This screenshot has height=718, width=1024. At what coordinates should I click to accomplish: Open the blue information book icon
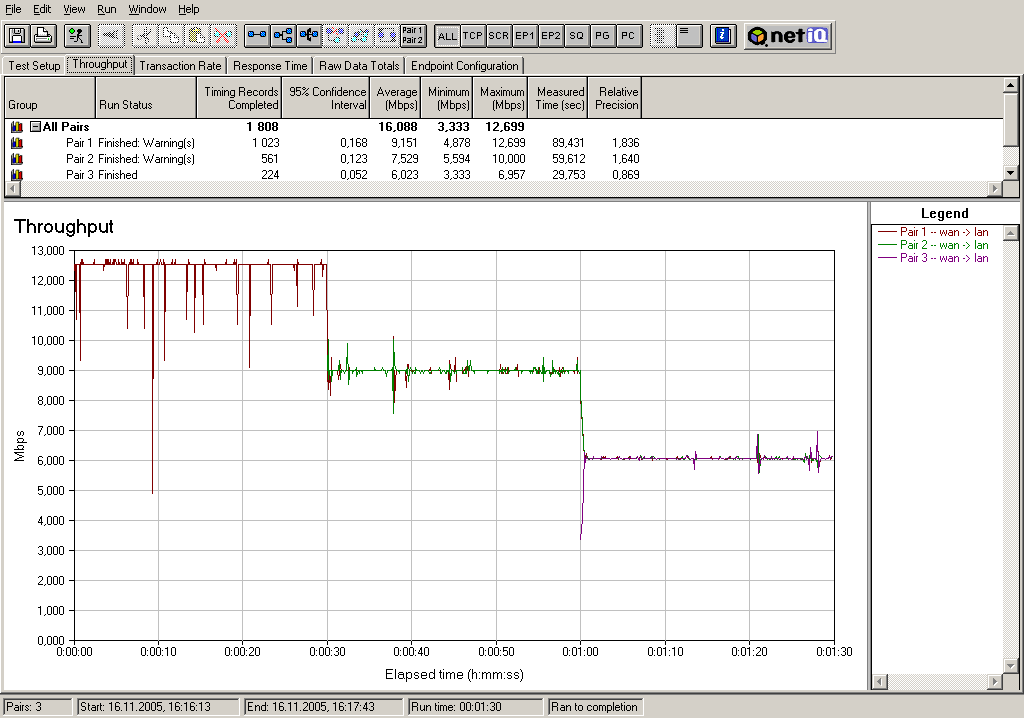pyautogui.click(x=723, y=36)
